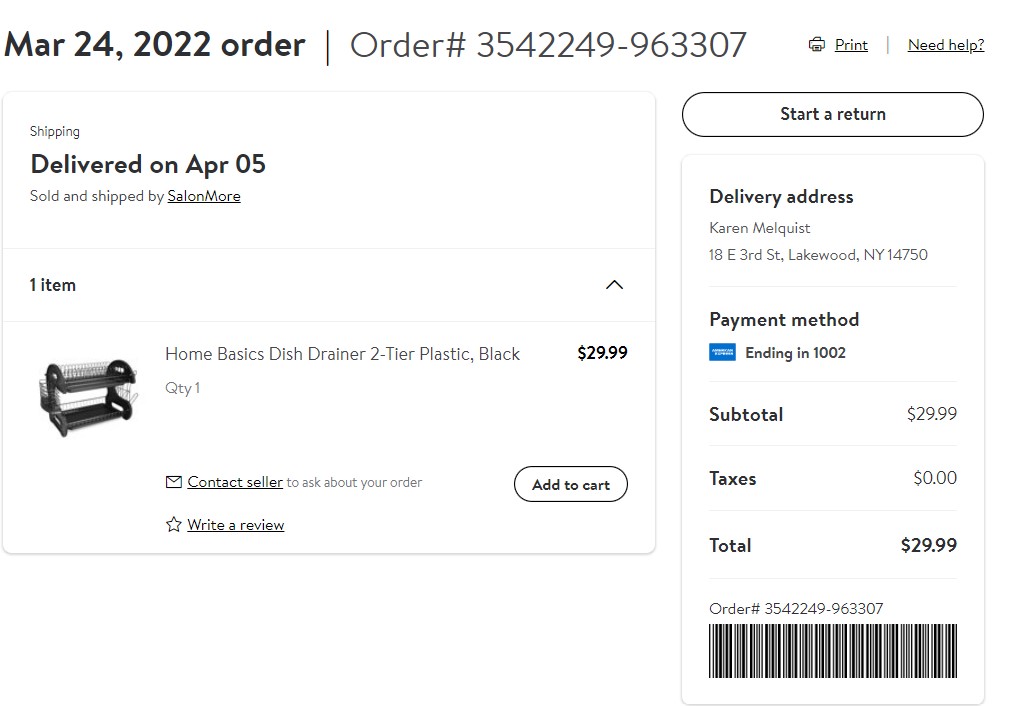Click the Ending in 1002 payment text
Image resolution: width=1009 pixels, height=706 pixels.
click(x=795, y=353)
